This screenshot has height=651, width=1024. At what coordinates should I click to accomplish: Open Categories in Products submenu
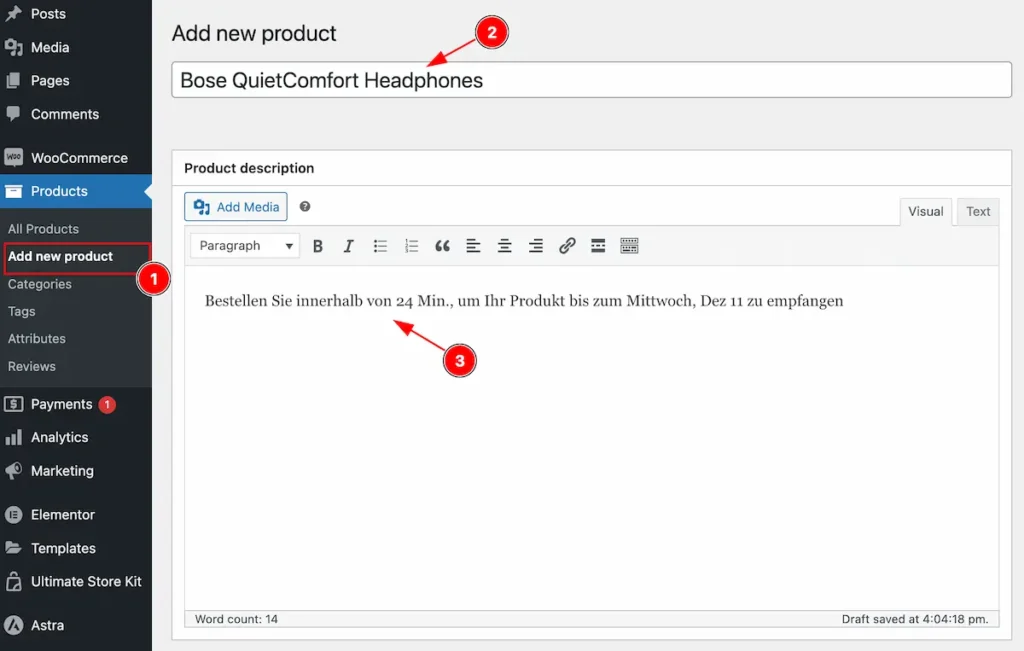(x=40, y=284)
